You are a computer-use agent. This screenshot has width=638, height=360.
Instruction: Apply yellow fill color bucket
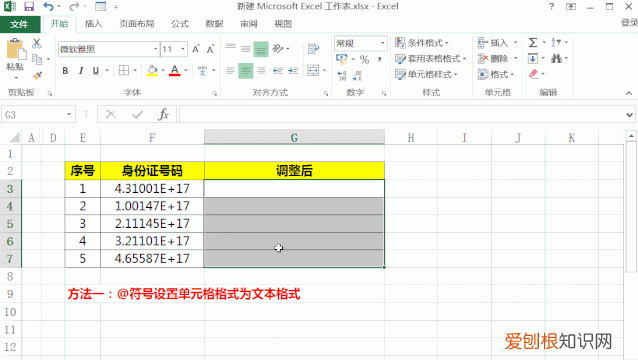[152, 70]
